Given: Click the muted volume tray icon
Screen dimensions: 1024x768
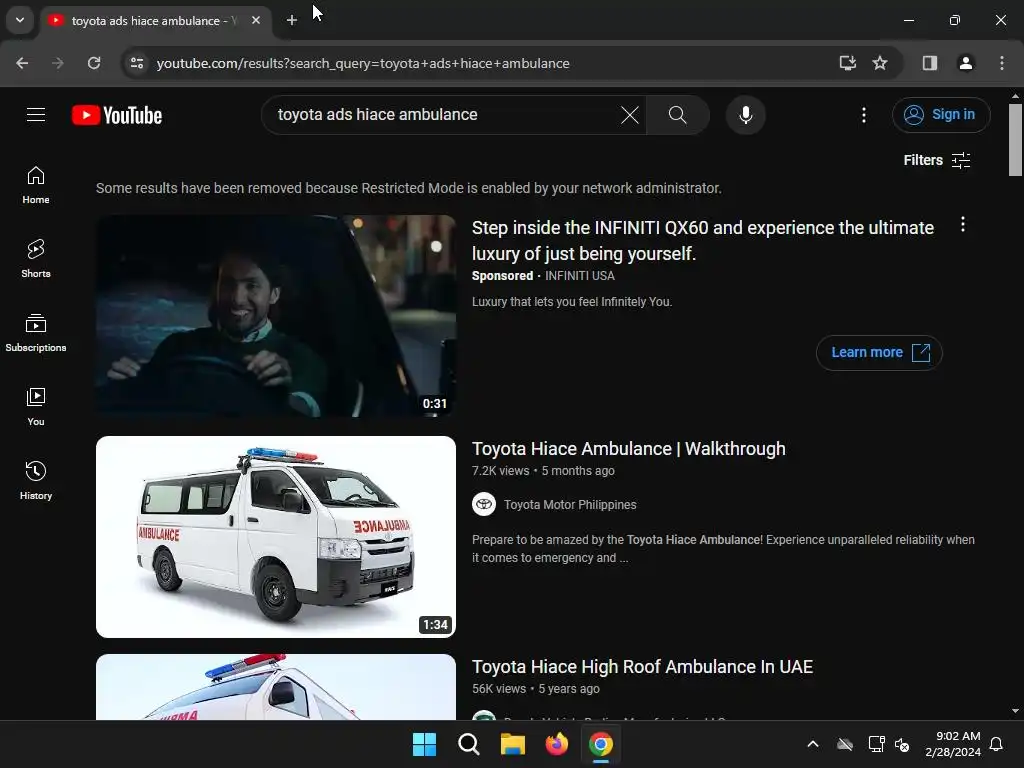Looking at the screenshot, I should (x=902, y=744).
